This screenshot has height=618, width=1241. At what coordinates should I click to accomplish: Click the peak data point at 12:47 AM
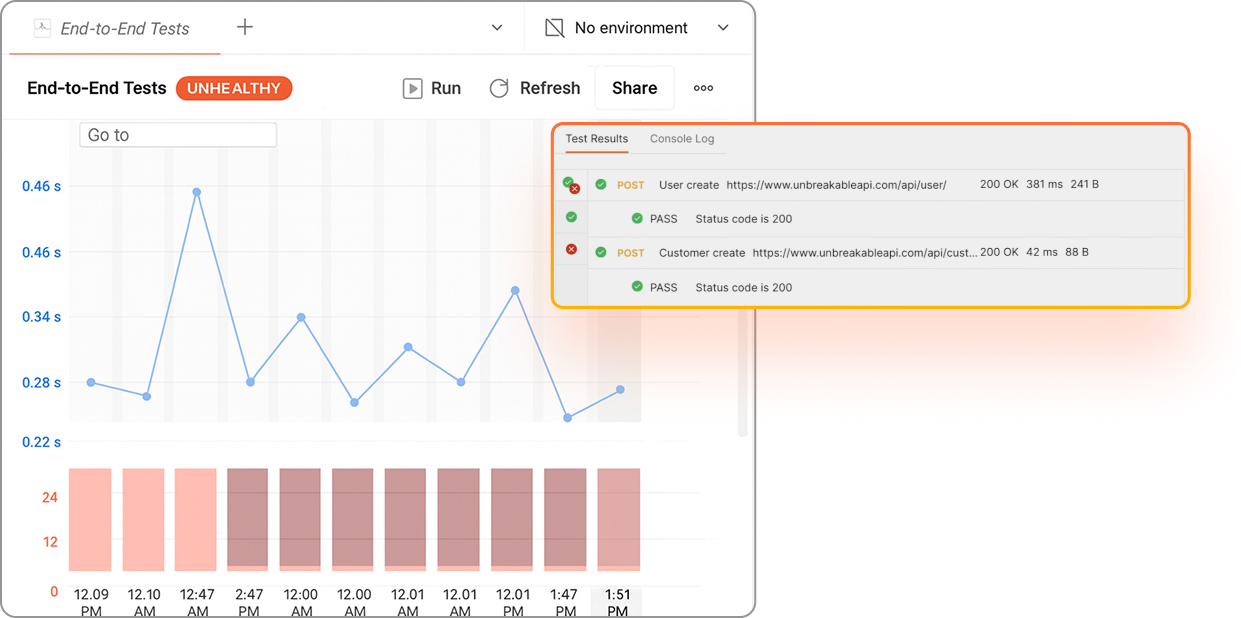[197, 192]
